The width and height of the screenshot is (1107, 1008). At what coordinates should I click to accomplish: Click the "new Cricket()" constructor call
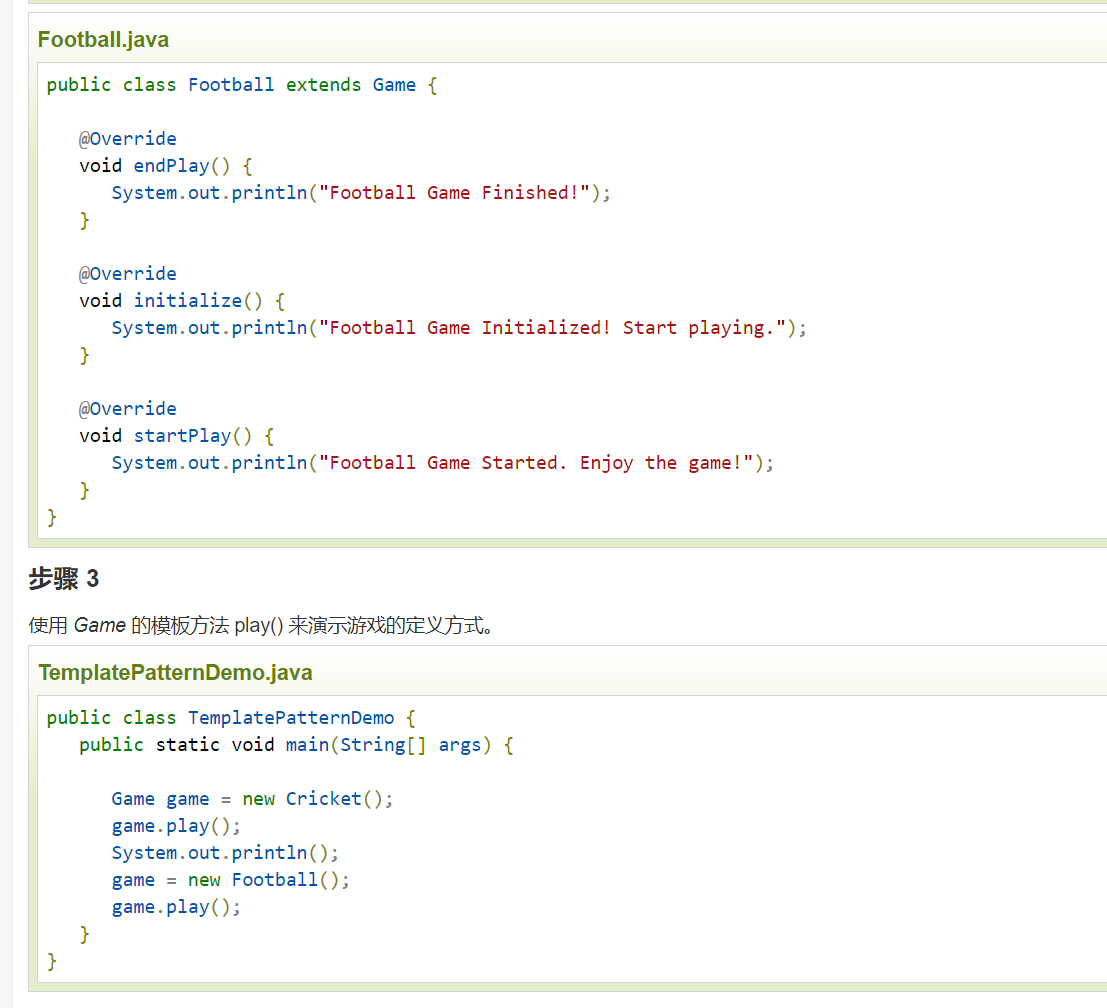[318, 799]
